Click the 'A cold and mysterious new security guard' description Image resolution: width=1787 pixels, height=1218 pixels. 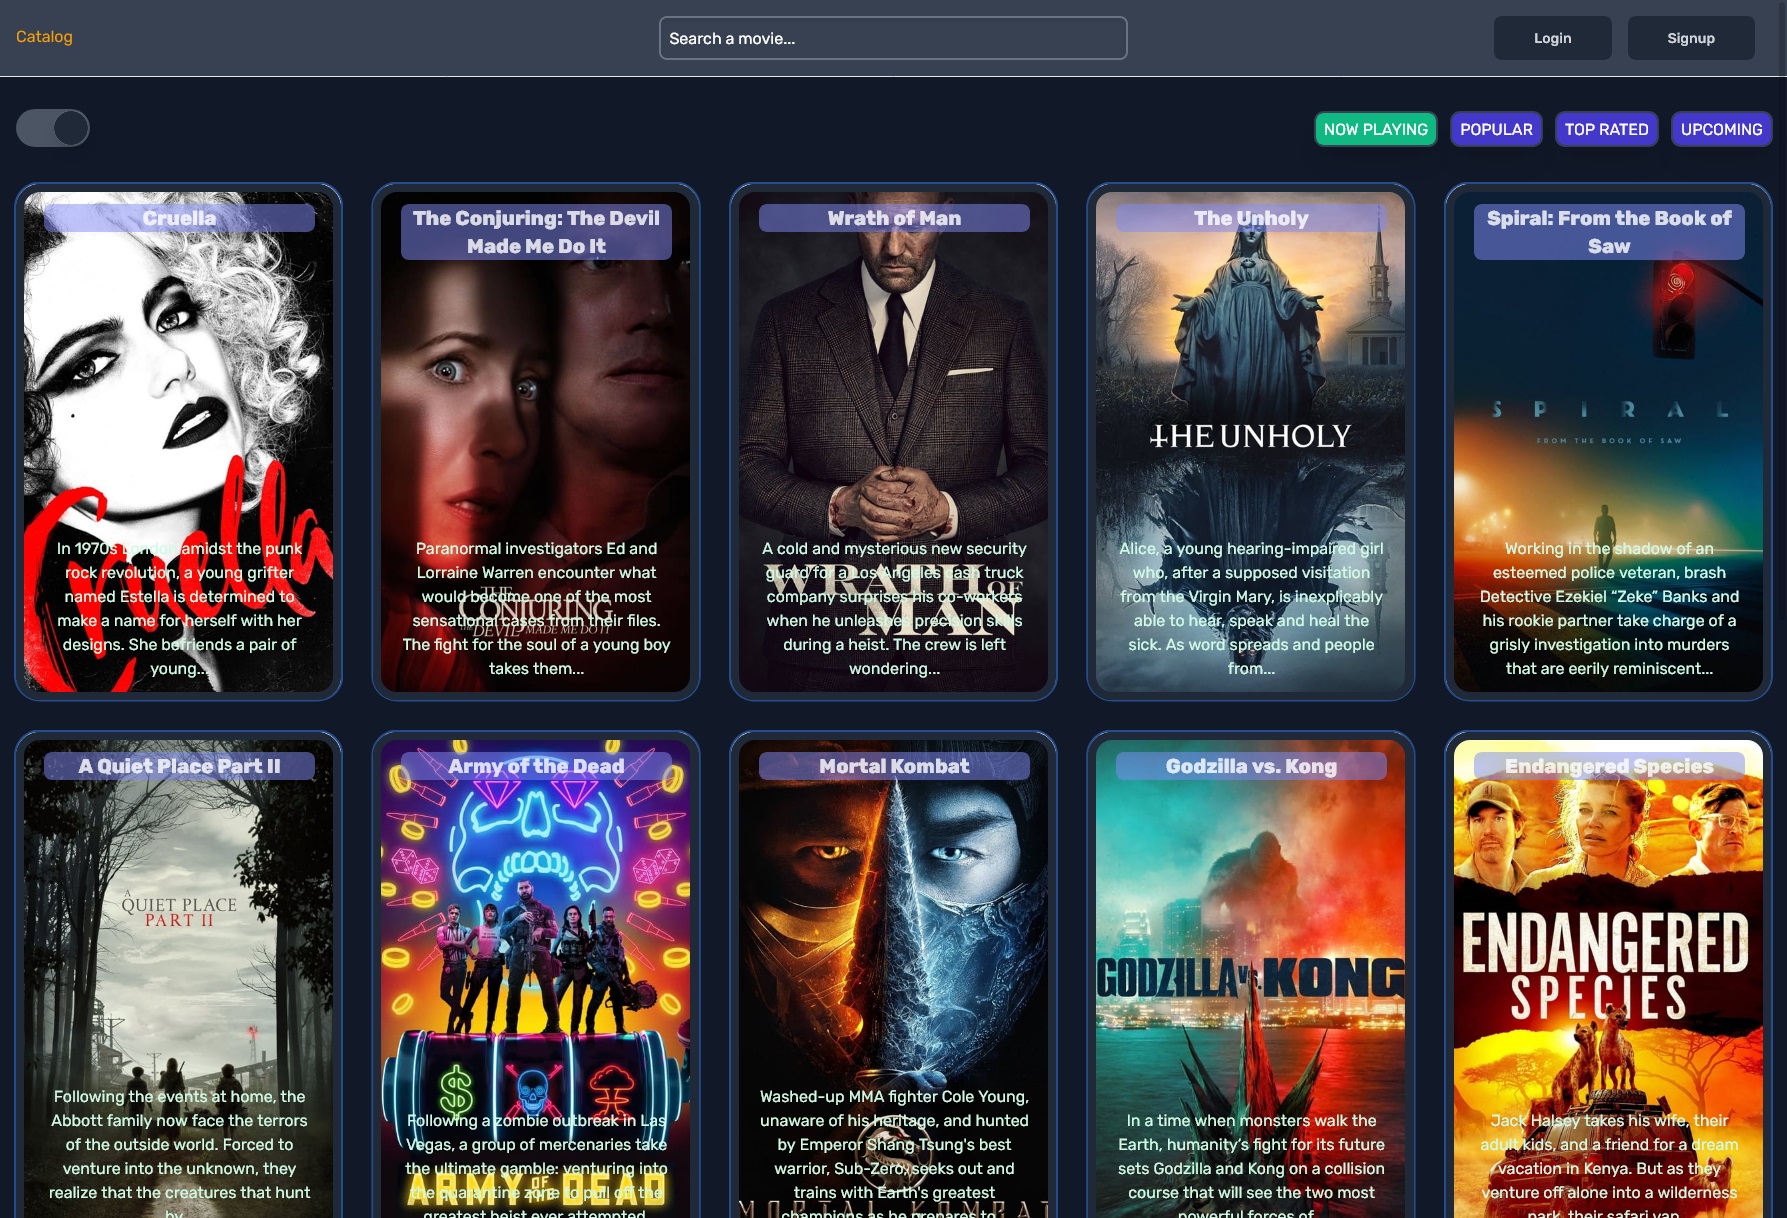[x=894, y=608]
